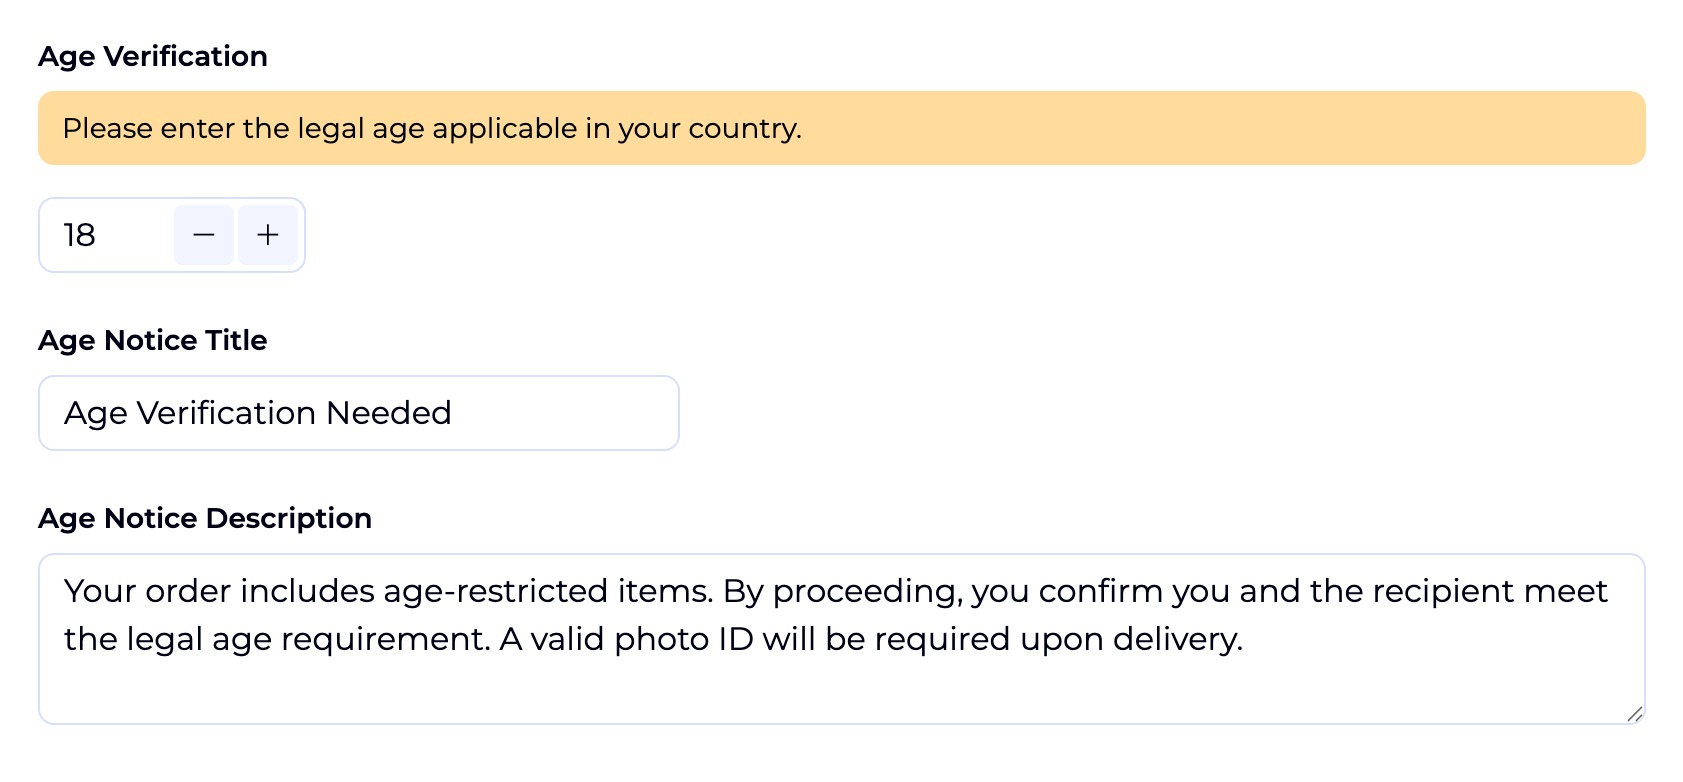Place cursor on the word "Needed" in title
This screenshot has width=1683, height=782.
coord(389,413)
